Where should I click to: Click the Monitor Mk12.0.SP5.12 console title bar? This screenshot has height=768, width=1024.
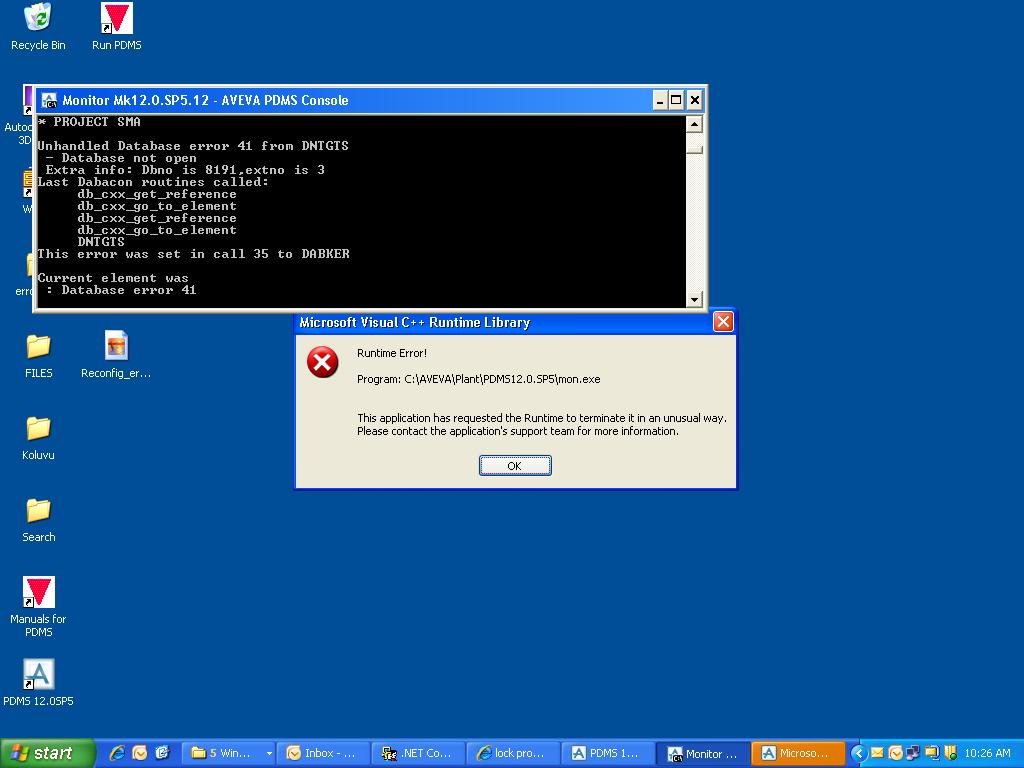370,101
